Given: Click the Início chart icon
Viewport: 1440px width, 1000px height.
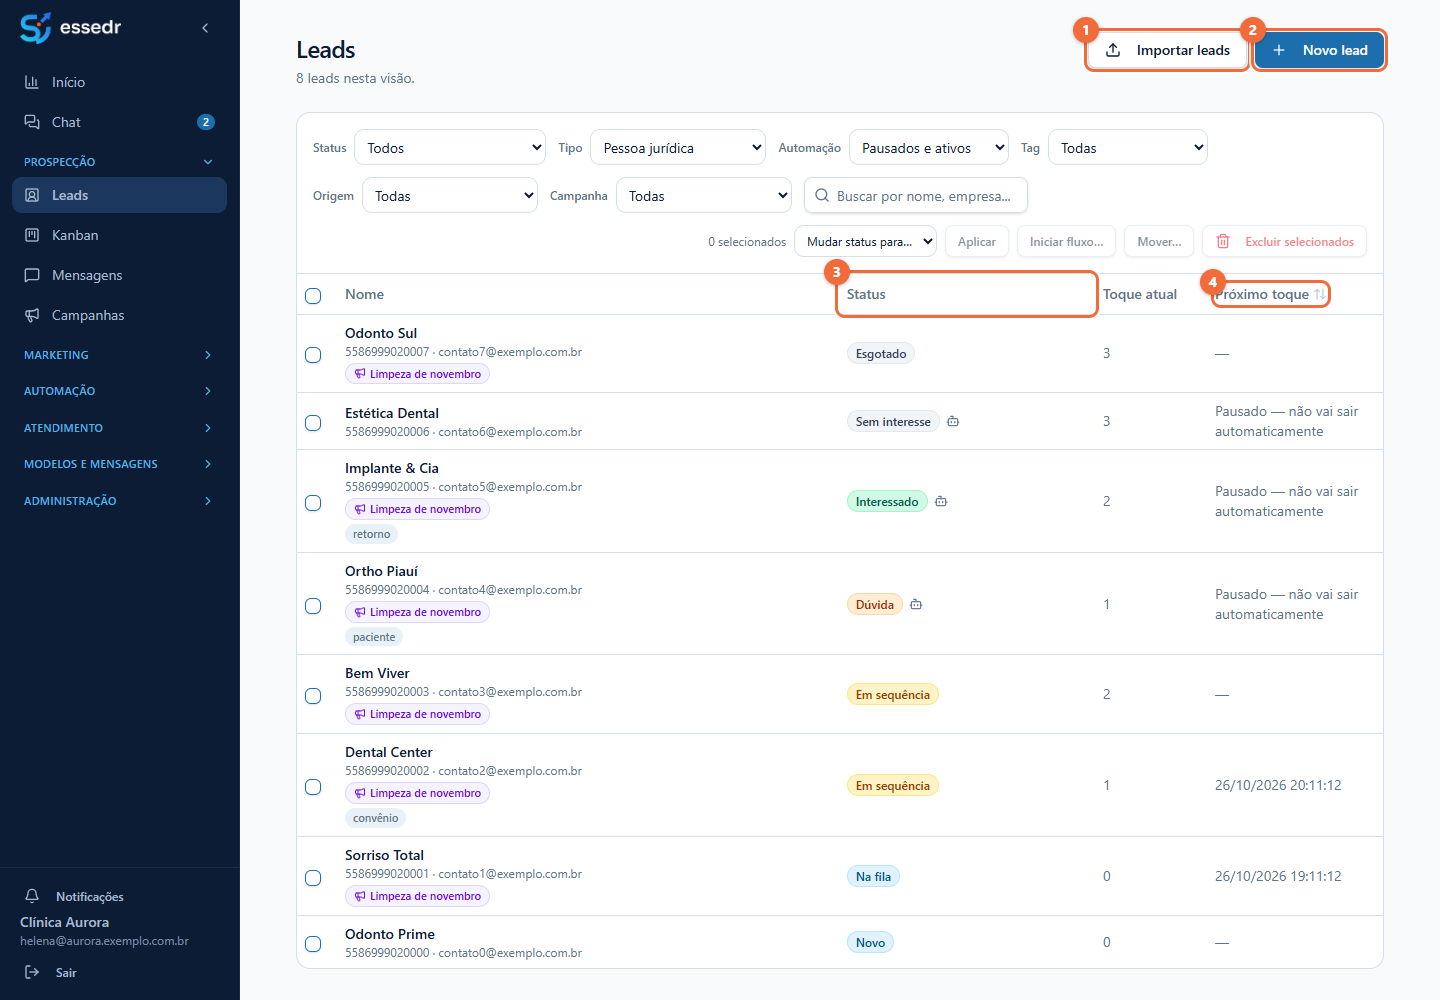Looking at the screenshot, I should click(x=32, y=82).
